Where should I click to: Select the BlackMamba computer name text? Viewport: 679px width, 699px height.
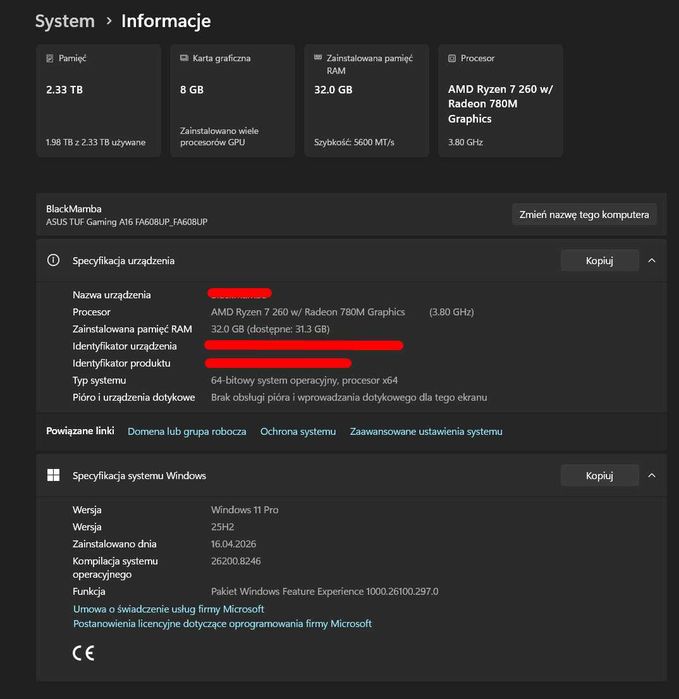coord(74,209)
